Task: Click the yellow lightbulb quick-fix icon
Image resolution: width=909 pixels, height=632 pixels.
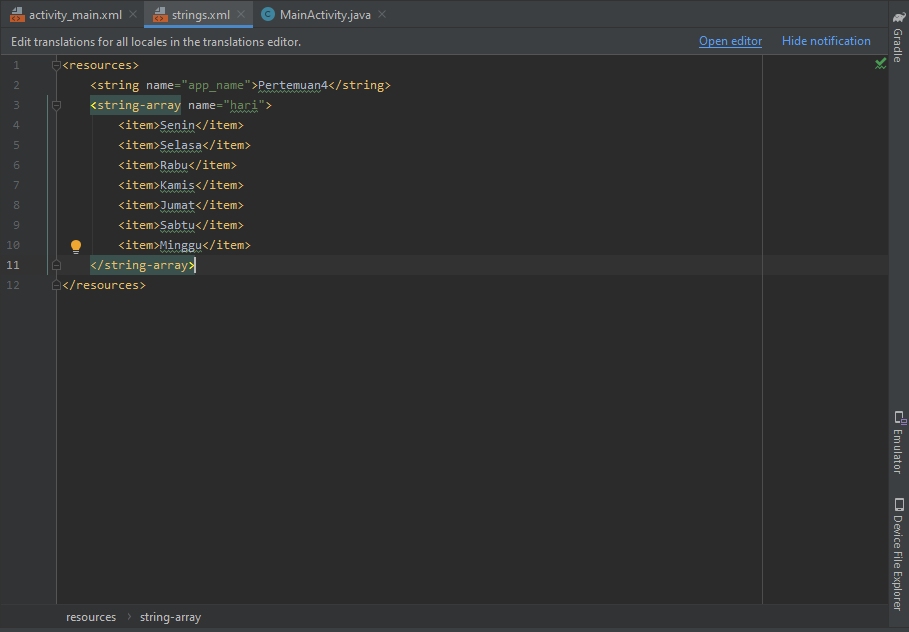Action: tap(76, 246)
